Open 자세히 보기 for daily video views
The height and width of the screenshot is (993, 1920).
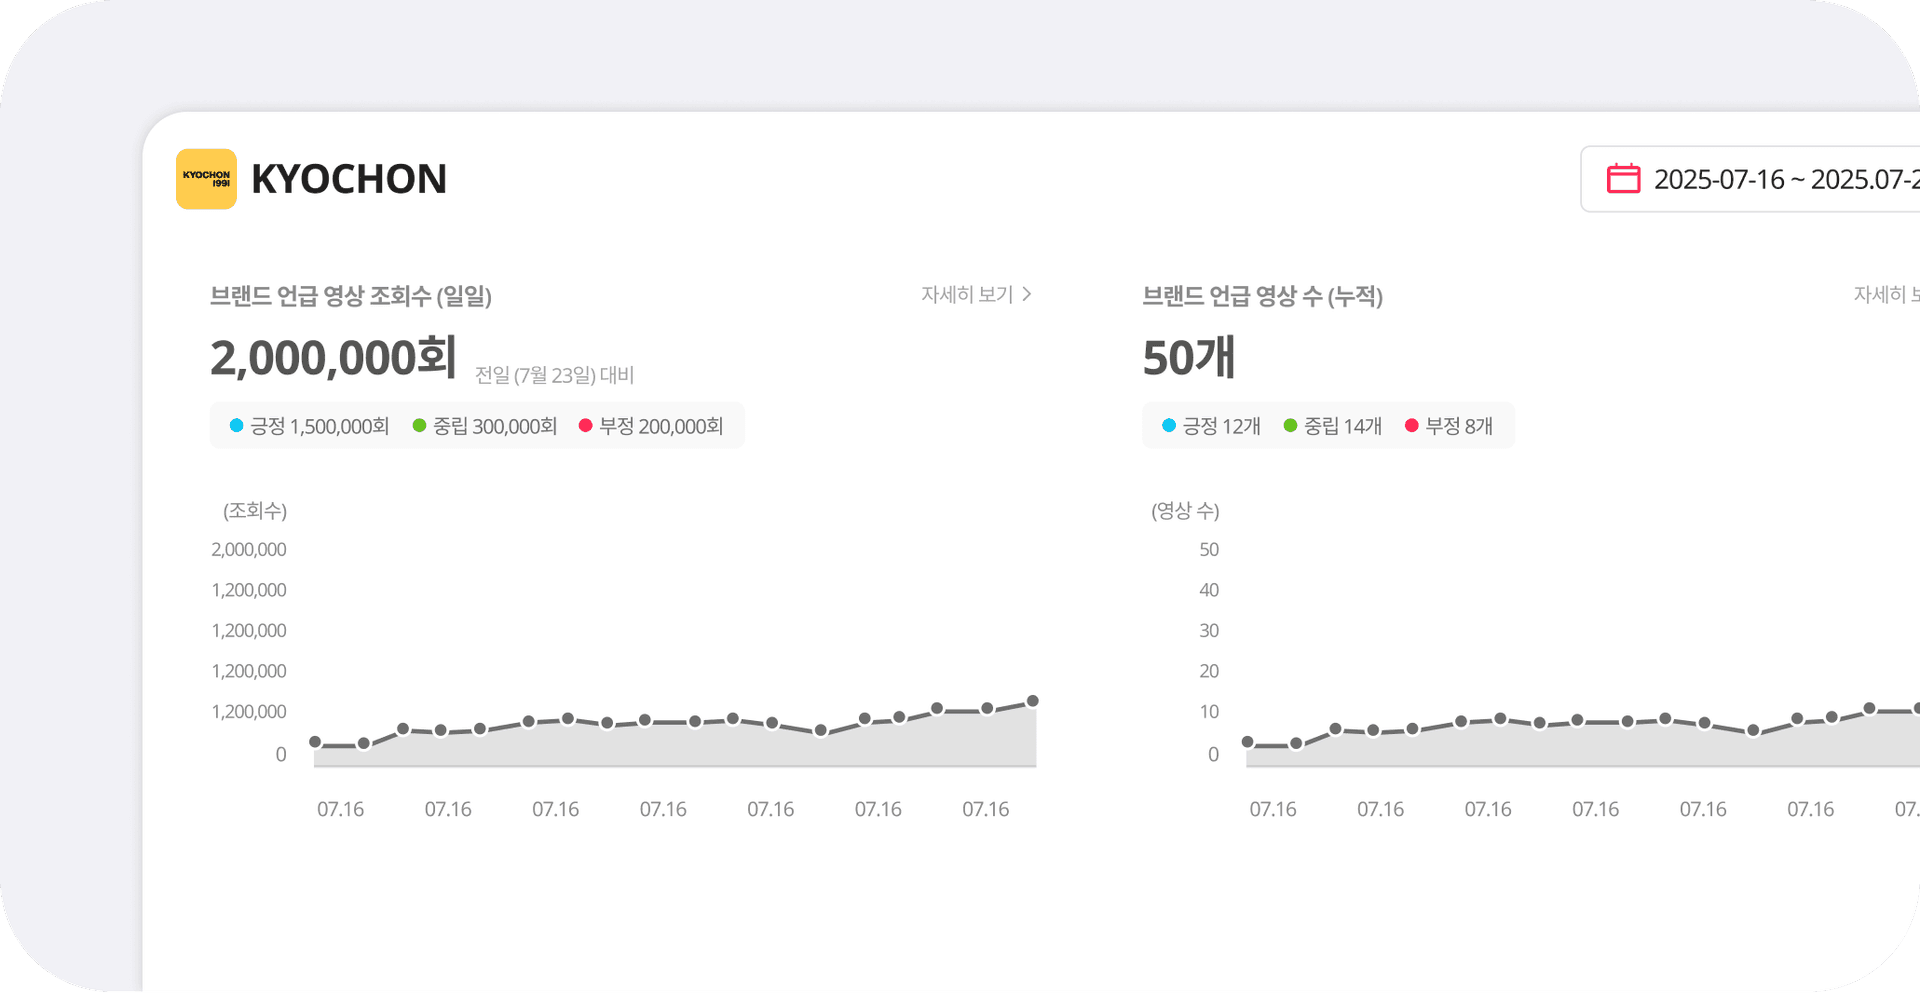(967, 295)
